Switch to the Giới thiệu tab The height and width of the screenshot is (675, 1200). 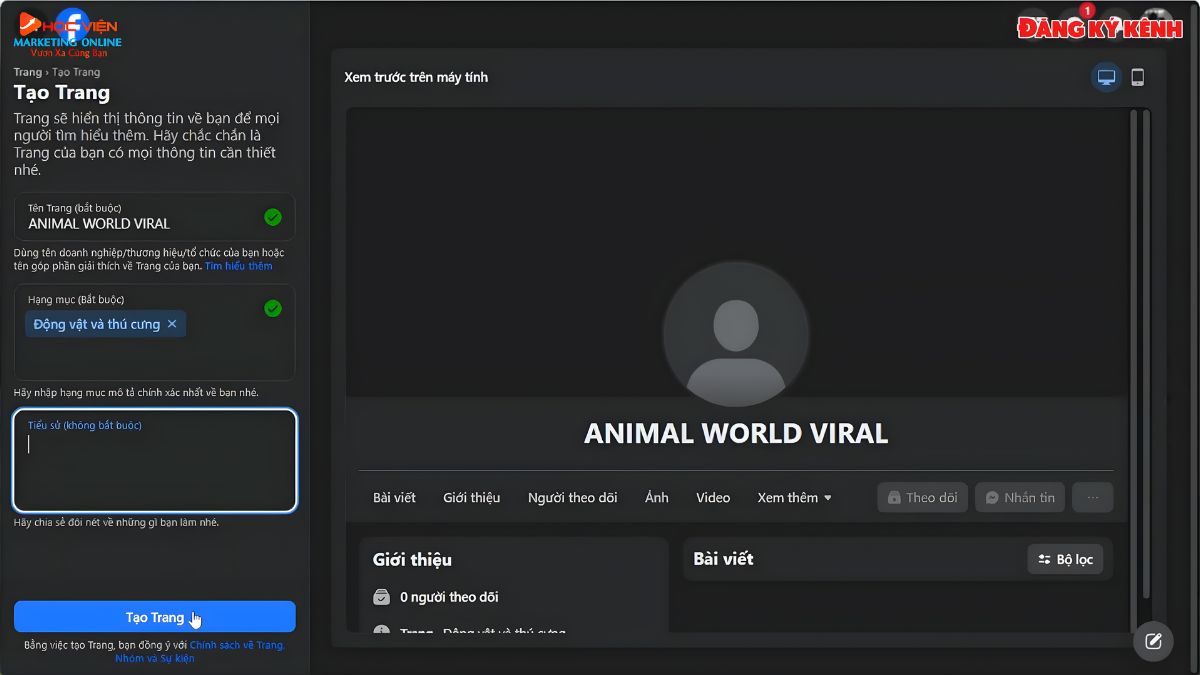[471, 497]
